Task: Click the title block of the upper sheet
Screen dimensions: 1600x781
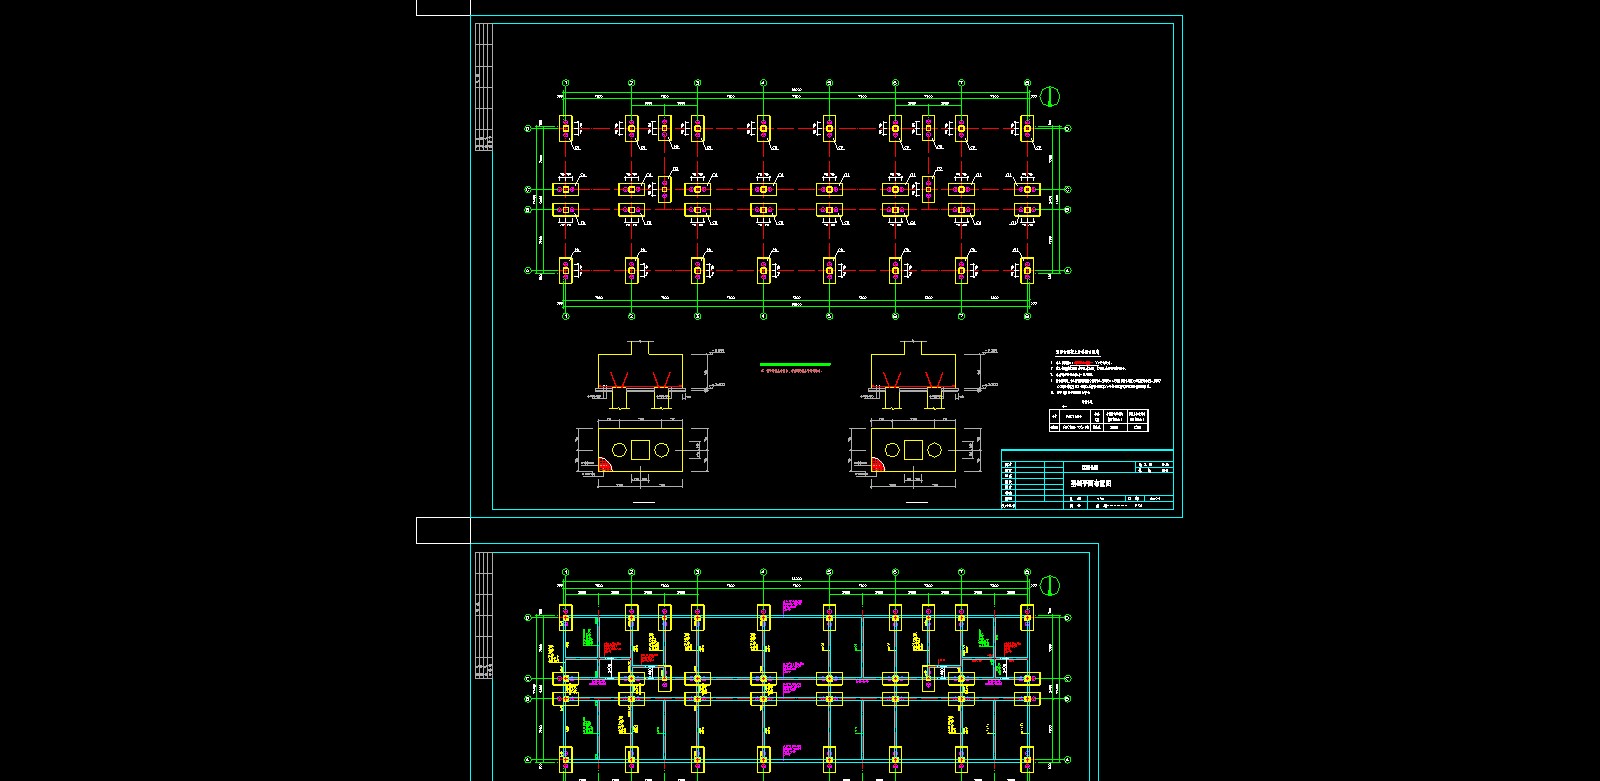Action: (x=1087, y=480)
